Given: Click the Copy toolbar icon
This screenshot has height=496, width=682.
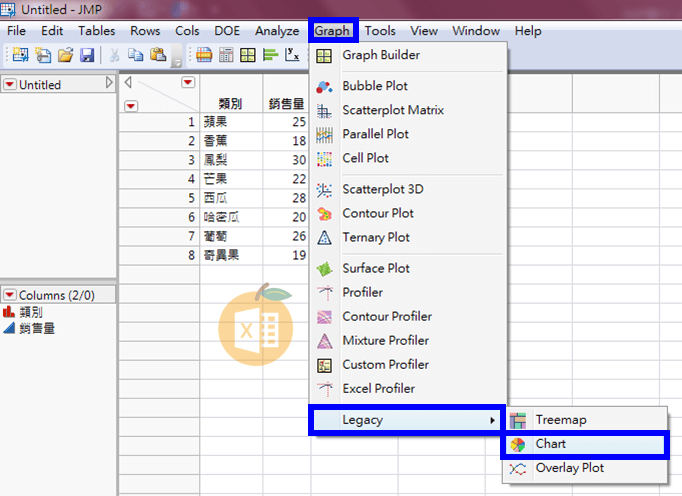Looking at the screenshot, I should (x=136, y=55).
